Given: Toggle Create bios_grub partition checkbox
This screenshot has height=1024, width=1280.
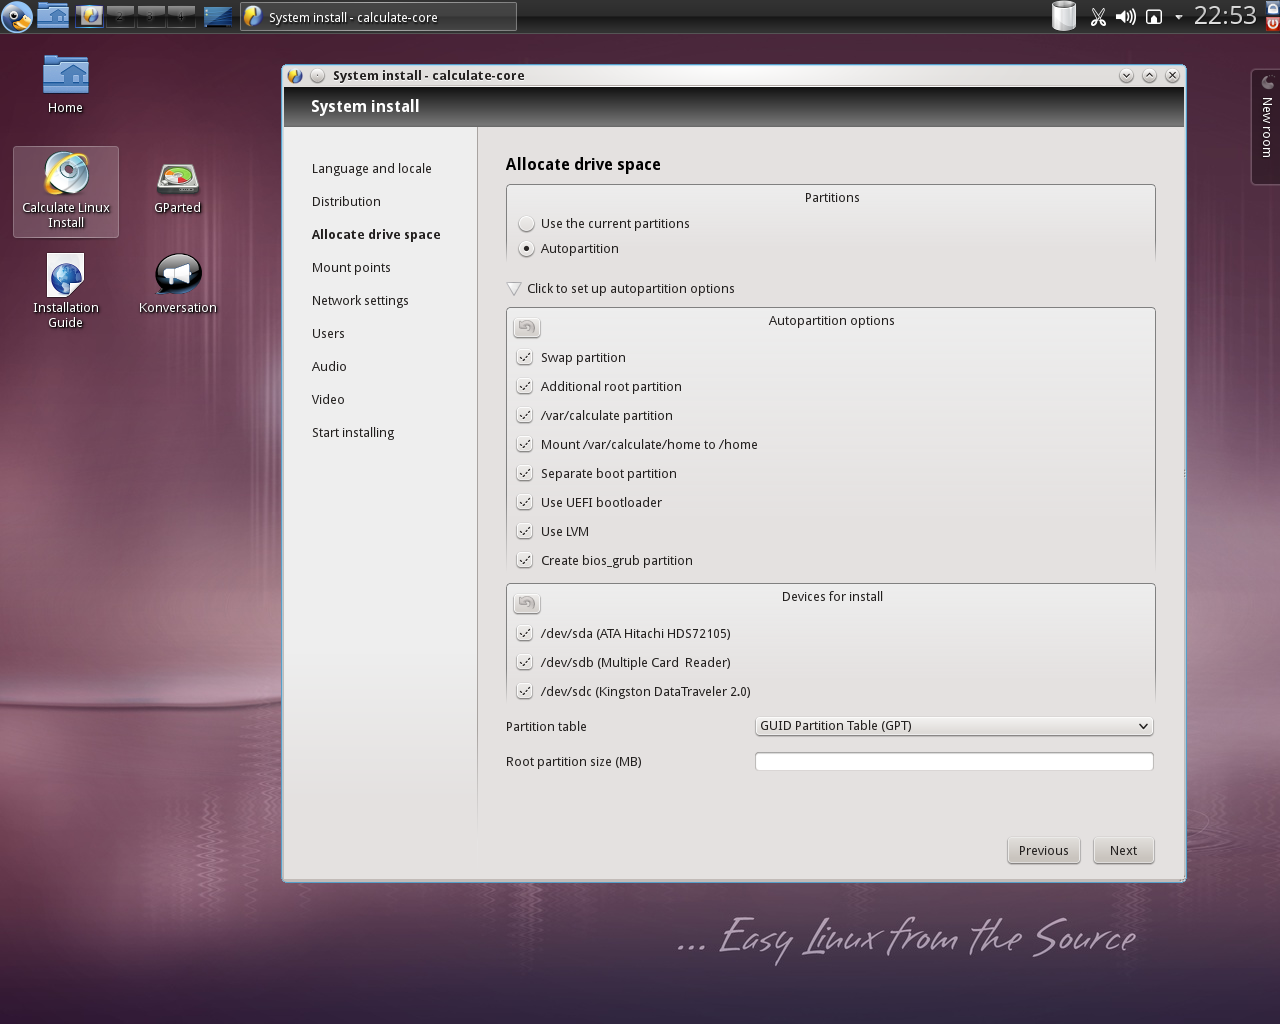Looking at the screenshot, I should [x=524, y=561].
